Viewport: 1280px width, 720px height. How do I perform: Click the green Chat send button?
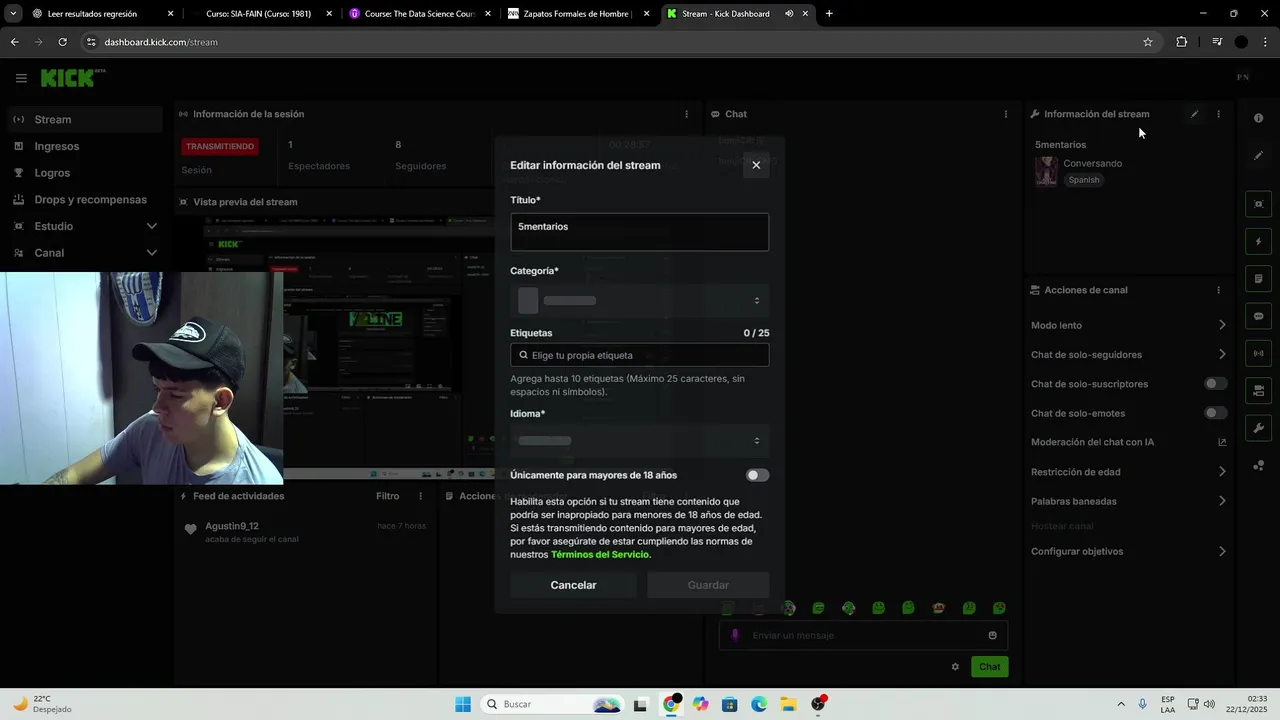coord(989,667)
